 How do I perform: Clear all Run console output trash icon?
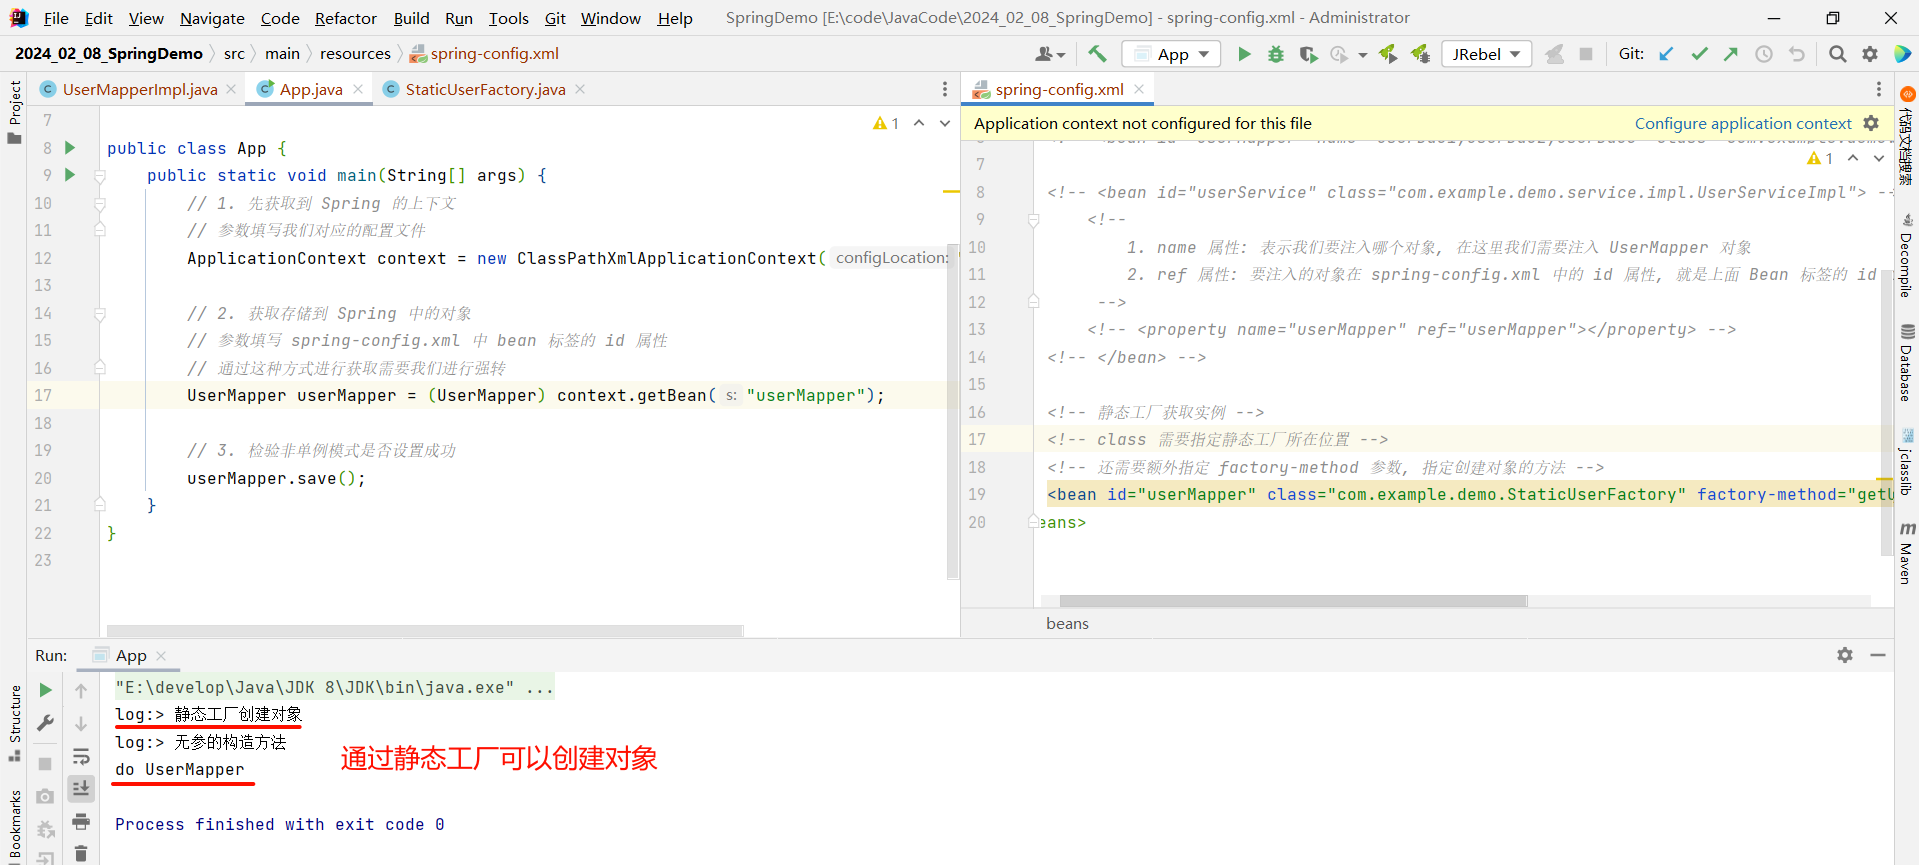click(81, 853)
